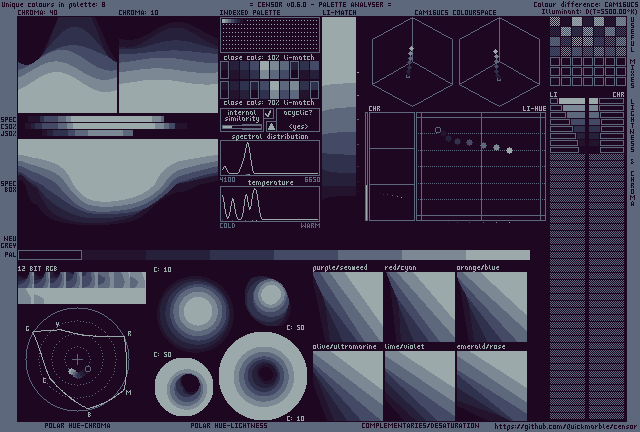This screenshot has height=432, width=640.
Task: Click 'close cols: 70% li-match' label
Action: (269, 102)
